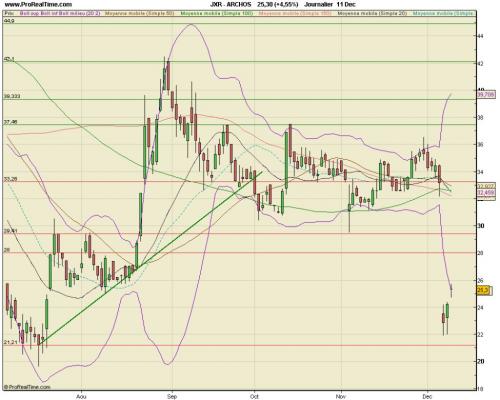This screenshot has width=500, height=400.
Task: Click the 39,333 horizontal level label
Action: pyautogui.click(x=12, y=97)
